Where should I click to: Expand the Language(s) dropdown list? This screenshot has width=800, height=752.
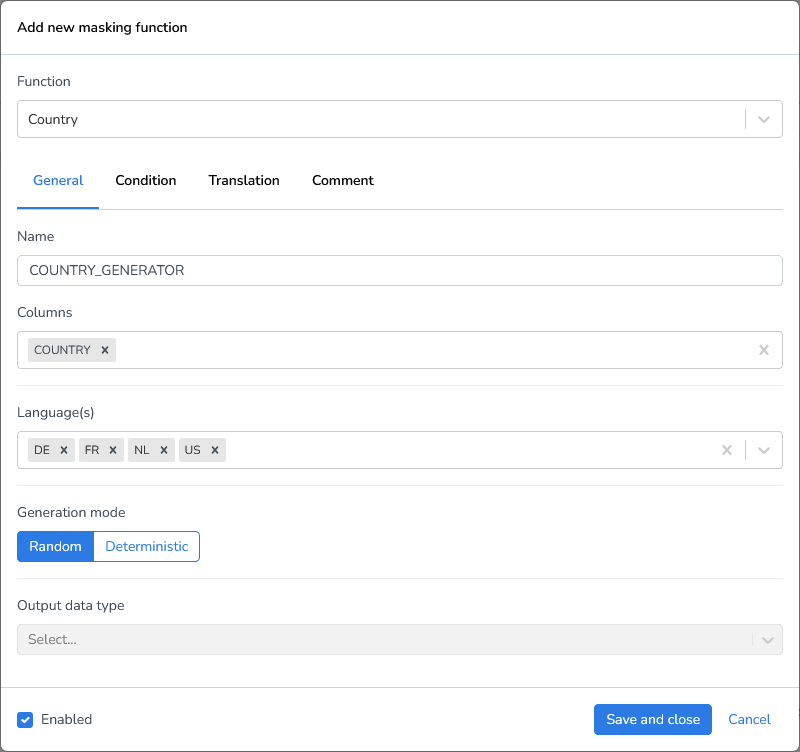(764, 450)
